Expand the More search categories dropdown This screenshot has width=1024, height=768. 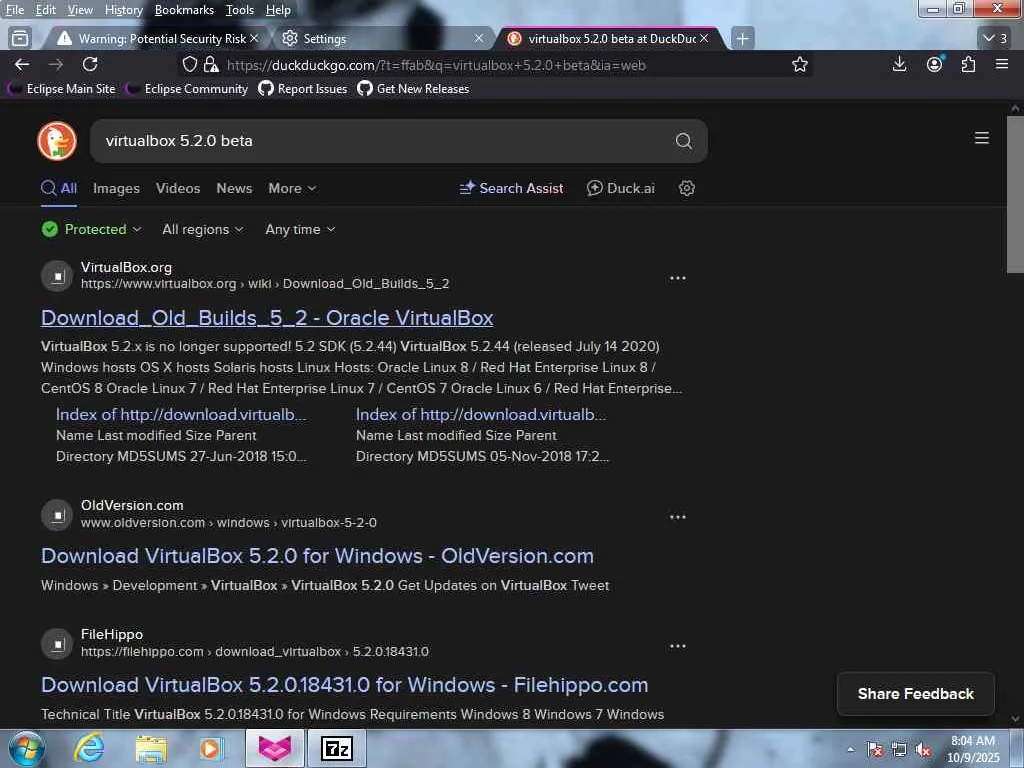coord(292,188)
